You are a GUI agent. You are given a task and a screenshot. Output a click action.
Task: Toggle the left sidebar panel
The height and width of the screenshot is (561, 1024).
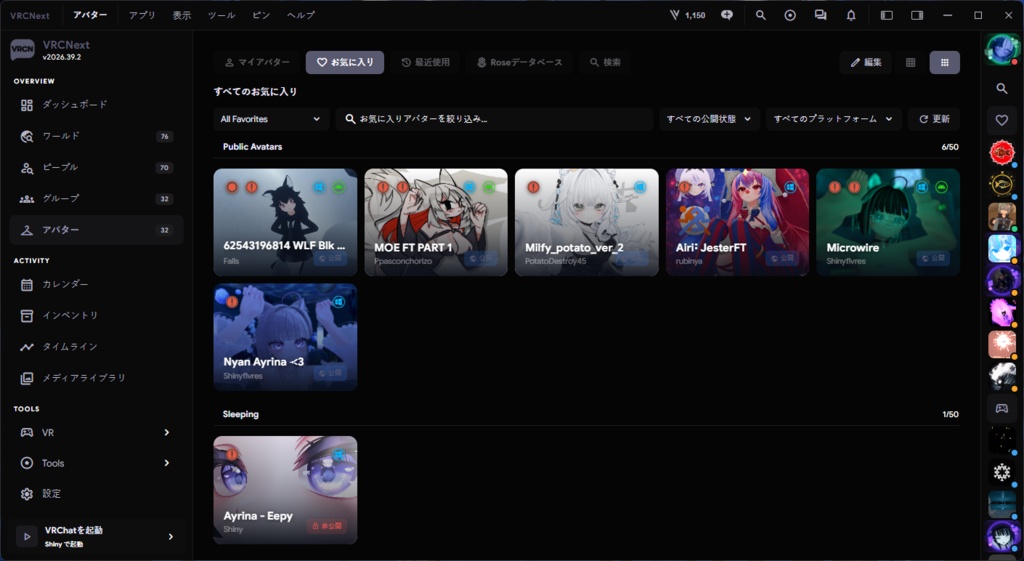point(886,15)
